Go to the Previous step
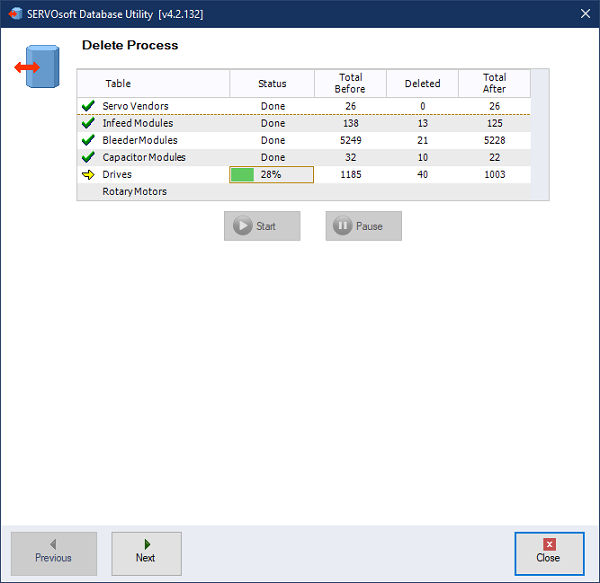600x583 pixels. tap(54, 554)
